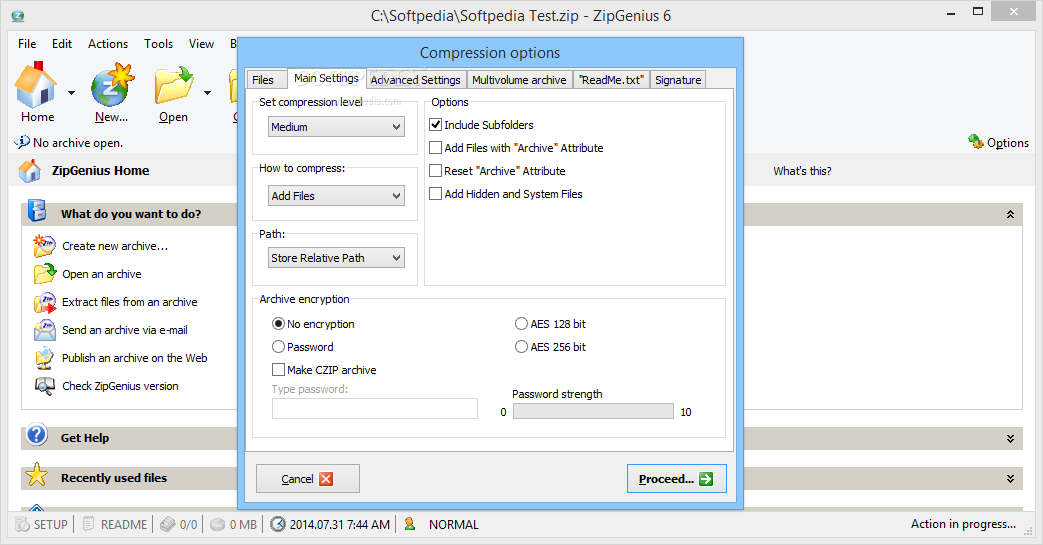Click the Type password input field
This screenshot has height=545, width=1043.
tap(375, 408)
